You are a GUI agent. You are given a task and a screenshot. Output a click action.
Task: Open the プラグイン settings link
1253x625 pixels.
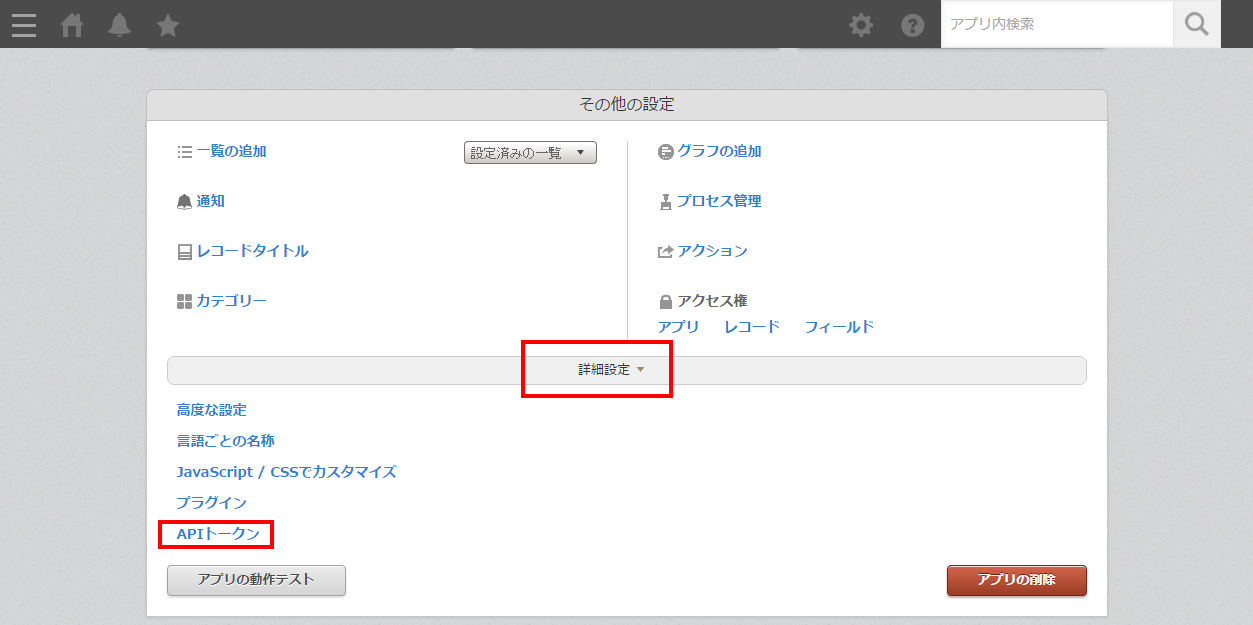(x=211, y=503)
